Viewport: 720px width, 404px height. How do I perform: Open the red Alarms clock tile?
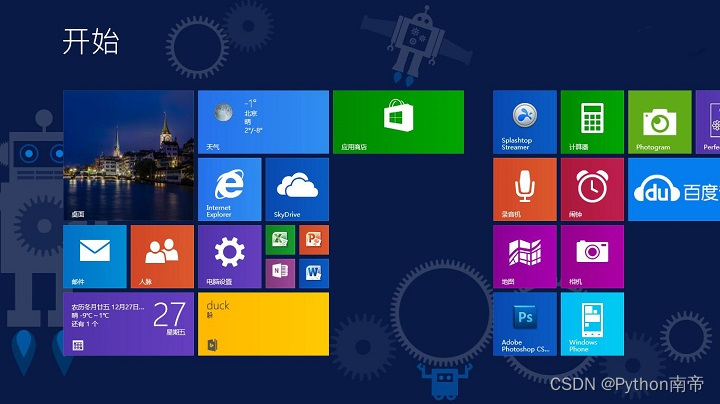[592, 189]
